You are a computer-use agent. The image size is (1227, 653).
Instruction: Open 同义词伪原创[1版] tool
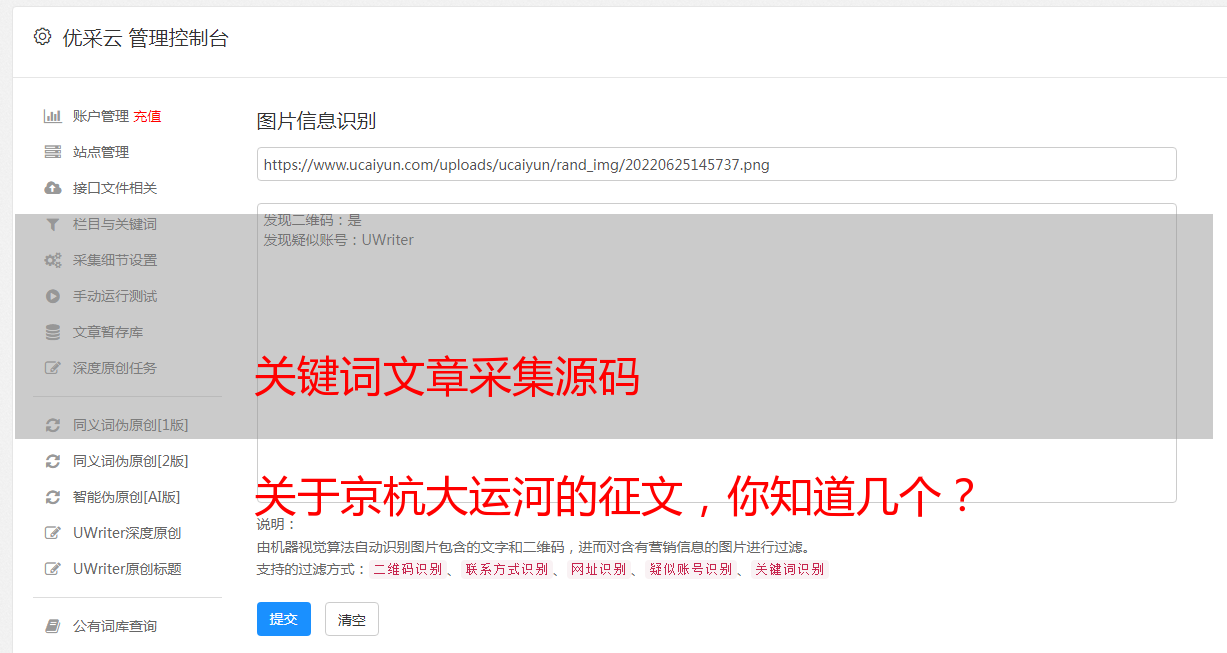click(130, 425)
